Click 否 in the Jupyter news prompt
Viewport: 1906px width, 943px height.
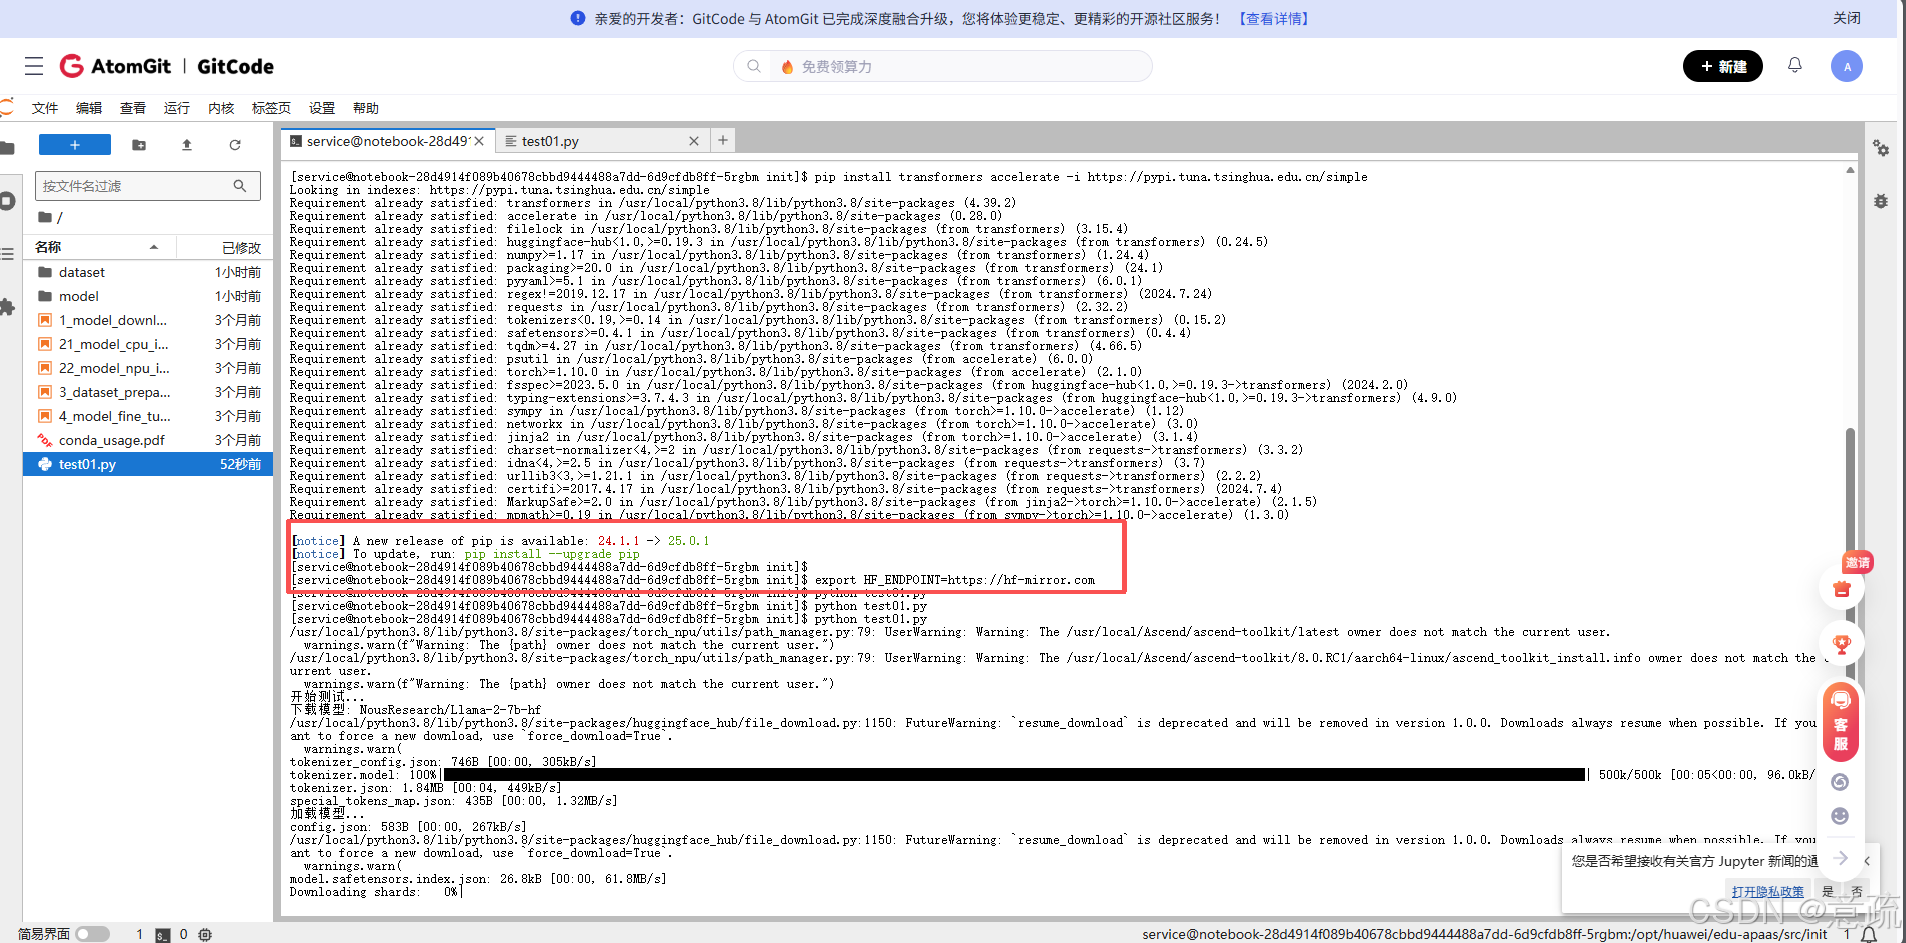[x=1857, y=892]
